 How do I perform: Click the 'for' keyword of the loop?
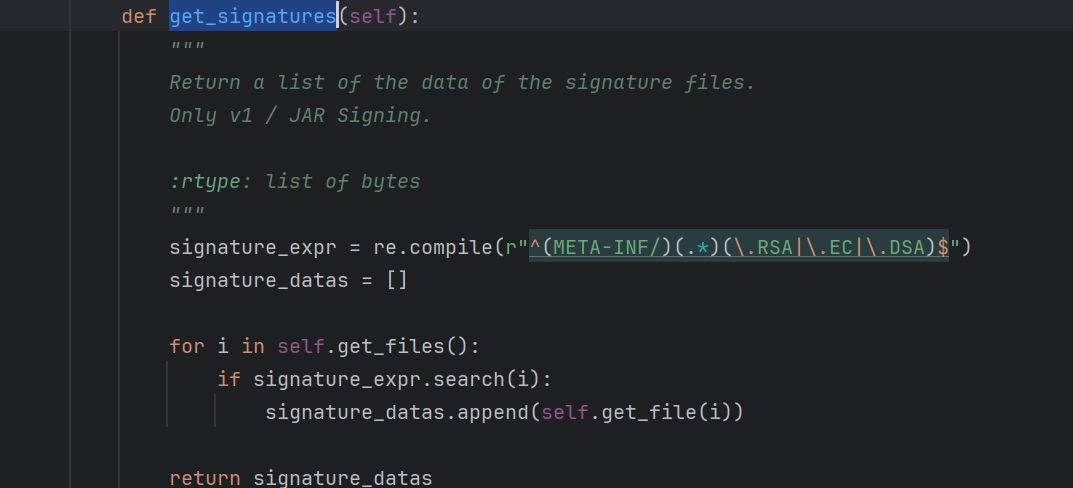[x=187, y=346]
